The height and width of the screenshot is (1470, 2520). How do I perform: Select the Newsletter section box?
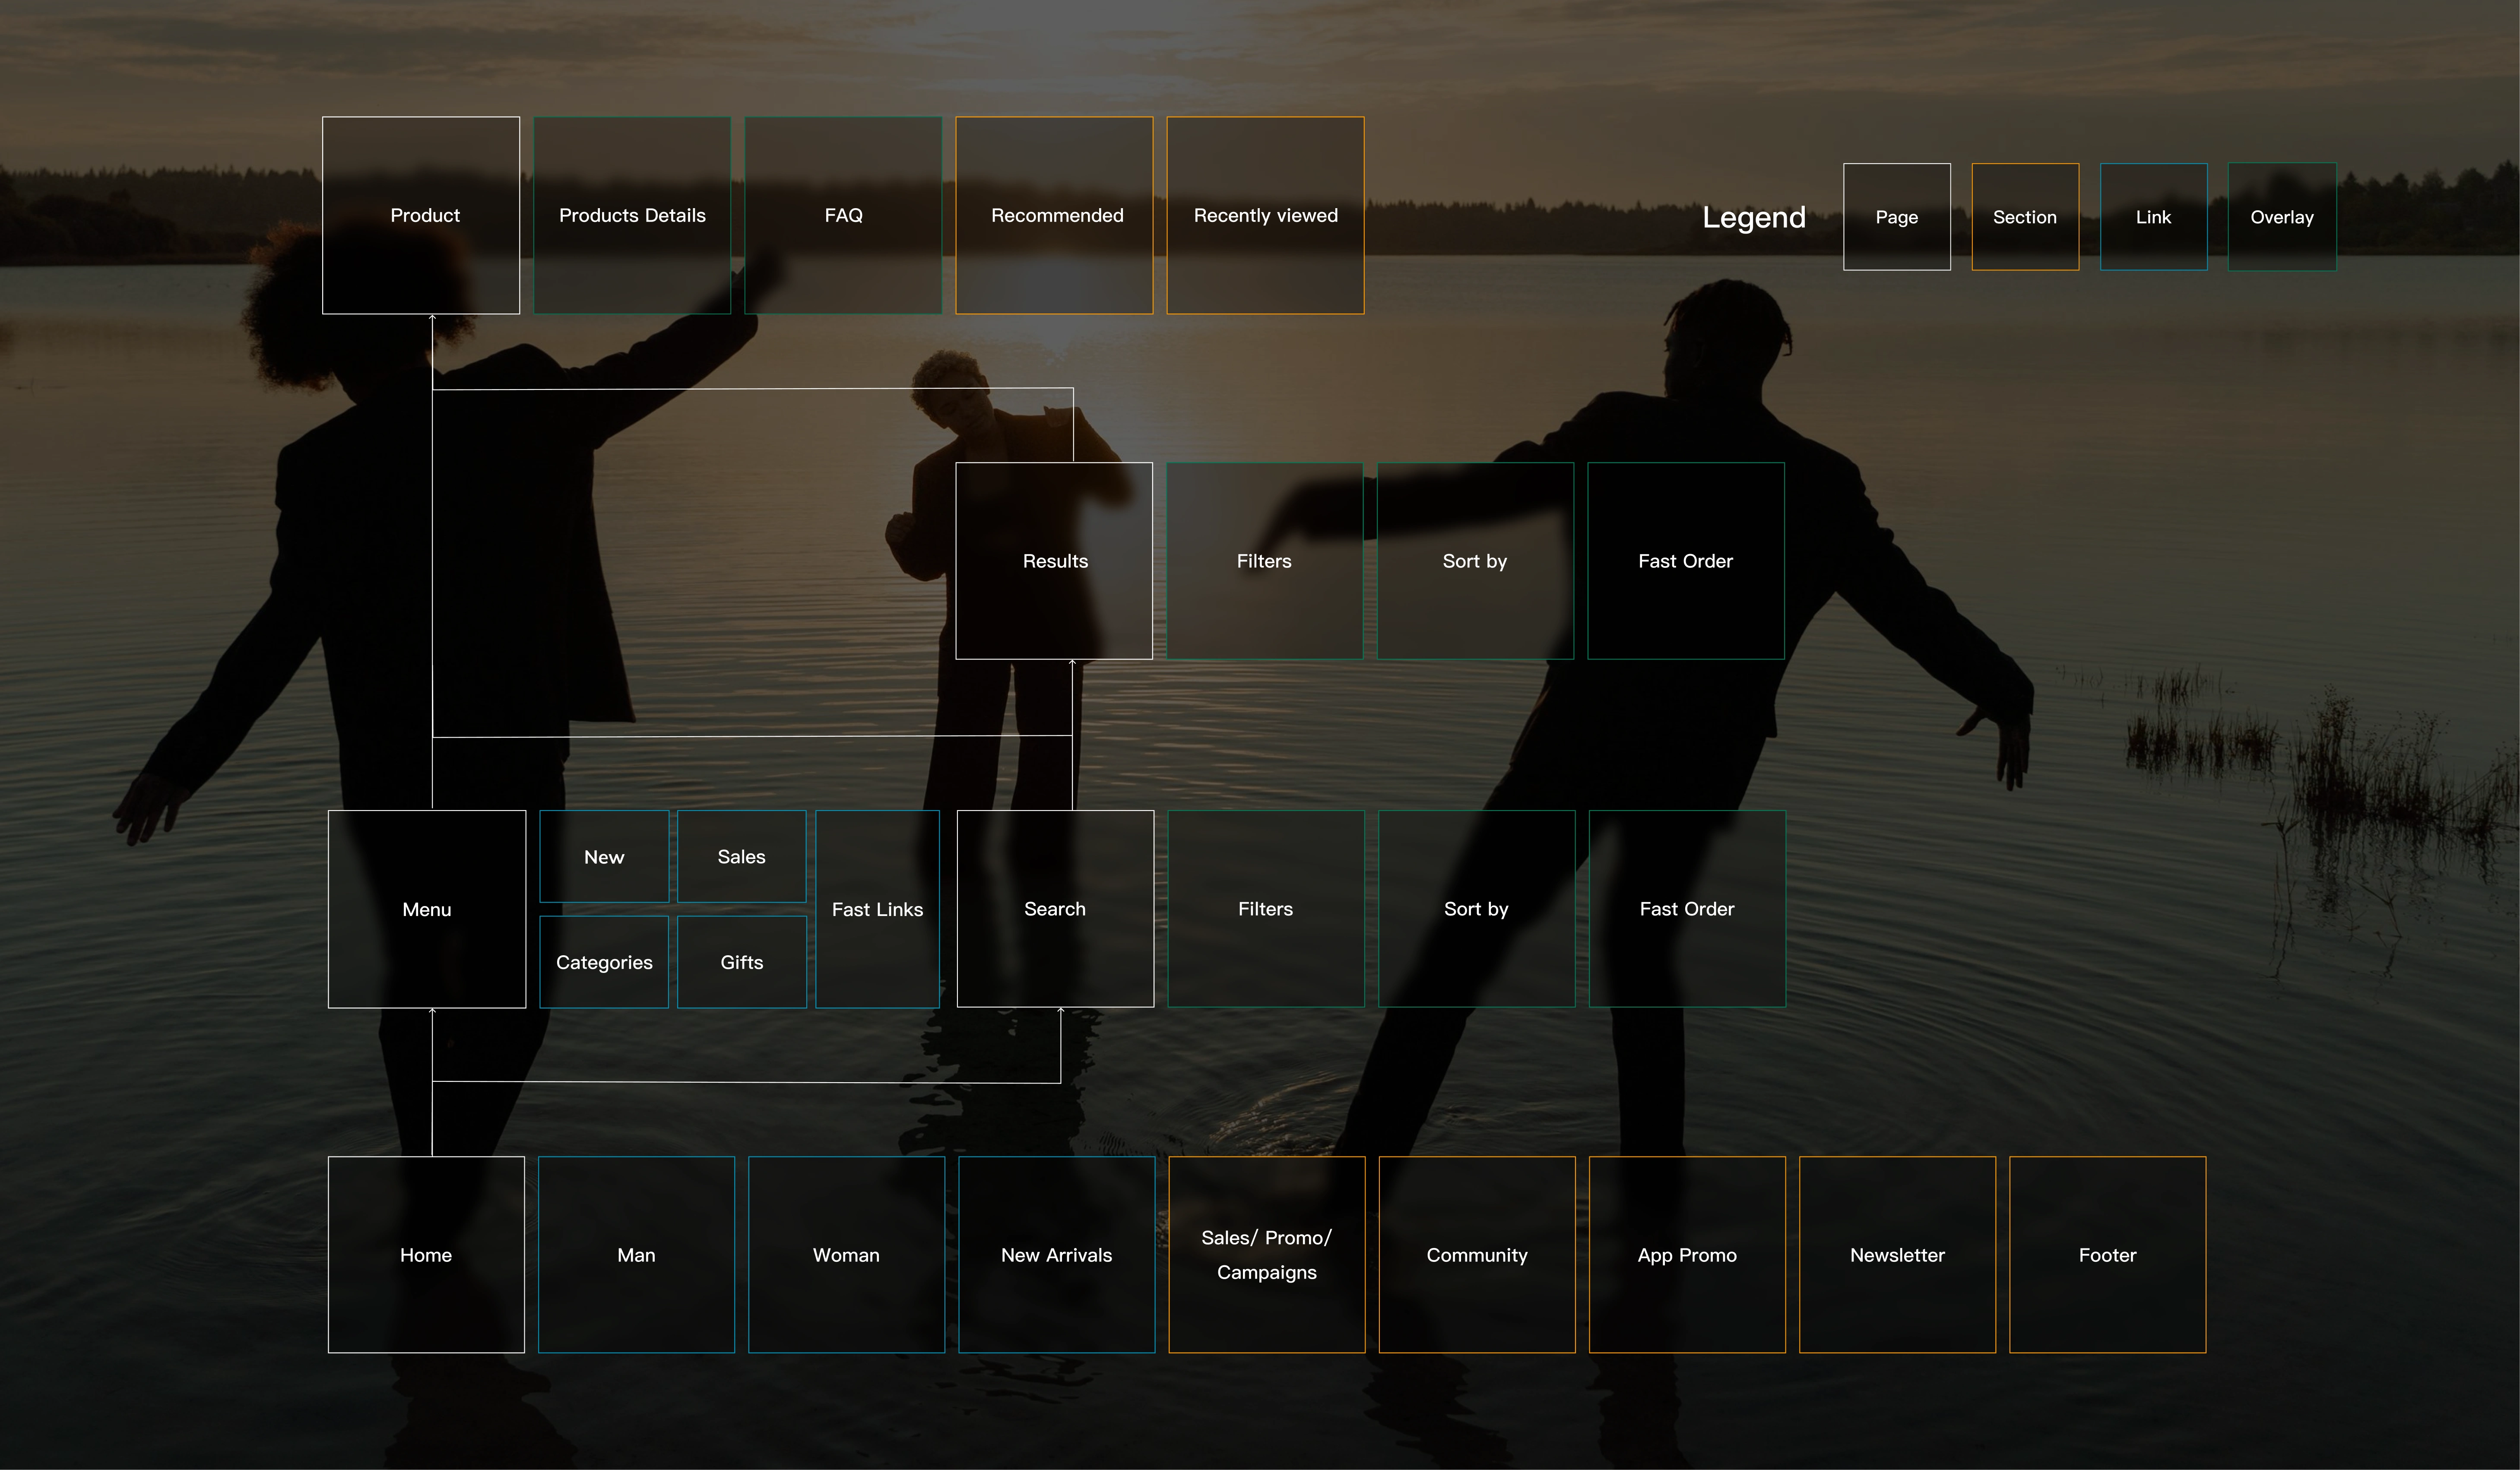(x=1897, y=1255)
